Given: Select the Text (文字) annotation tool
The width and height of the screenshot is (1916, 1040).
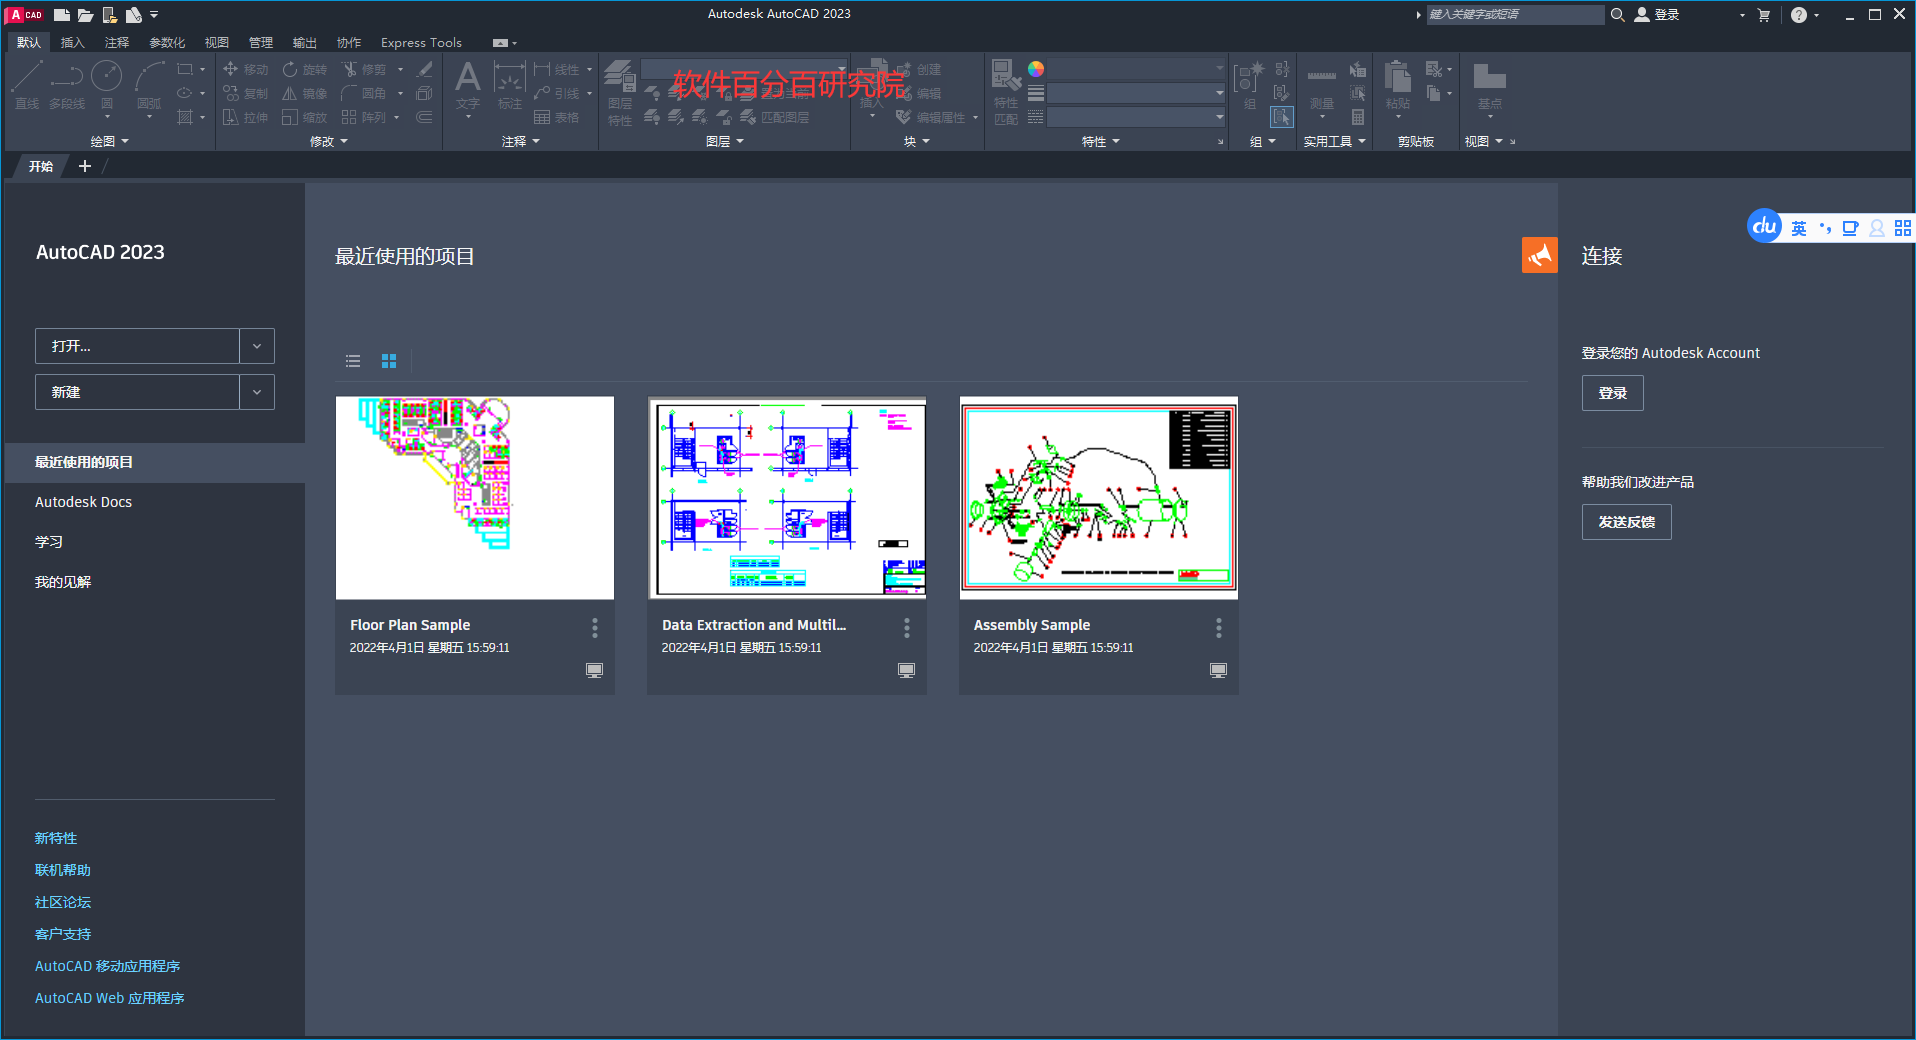Looking at the screenshot, I should (x=468, y=85).
